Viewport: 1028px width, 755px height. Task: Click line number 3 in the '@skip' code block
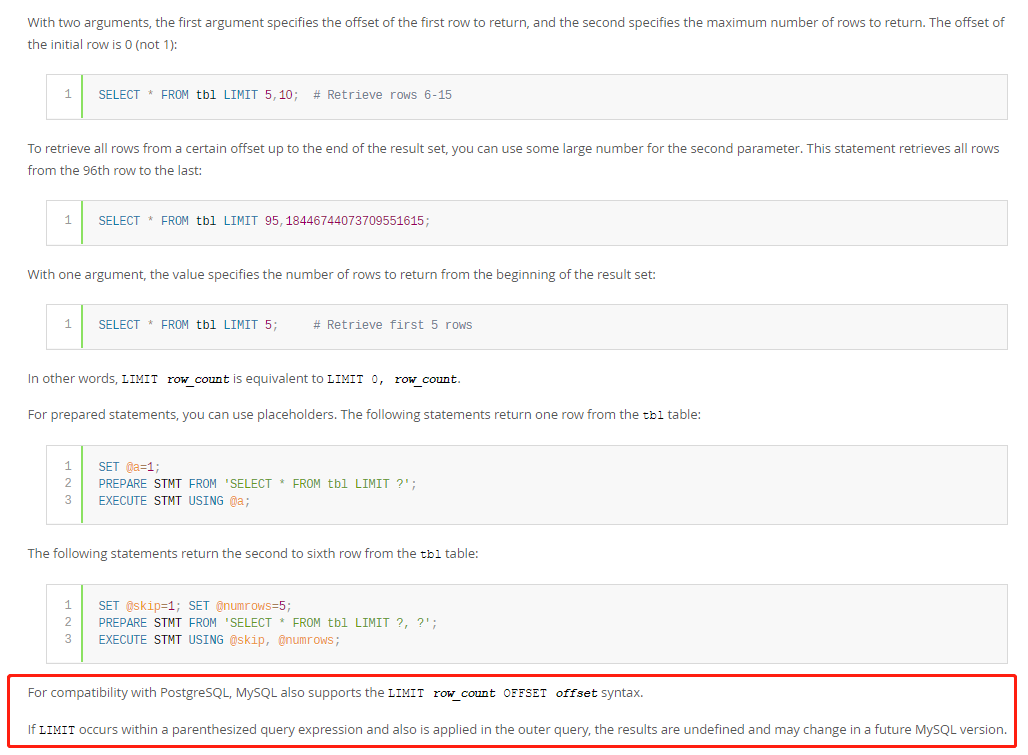pos(68,639)
